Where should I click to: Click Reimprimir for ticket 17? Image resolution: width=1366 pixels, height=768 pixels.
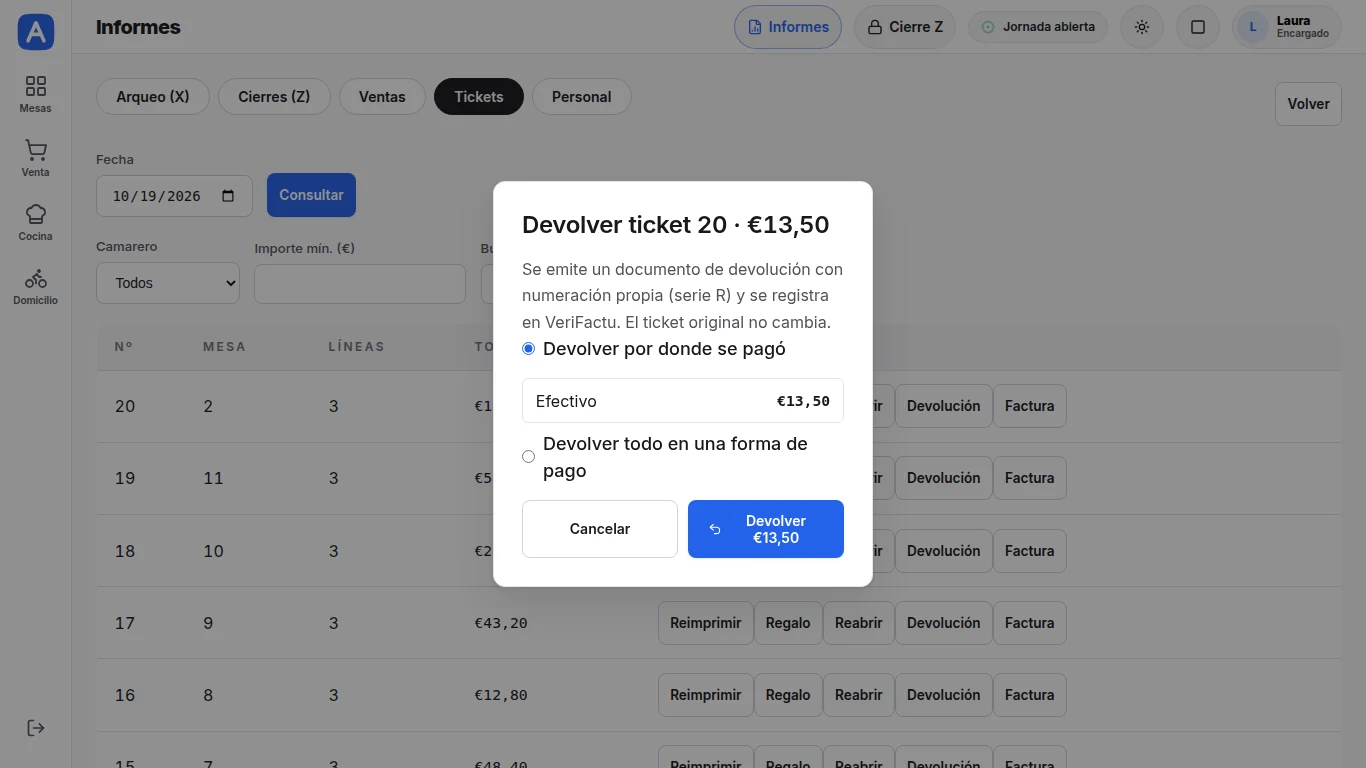pos(706,623)
